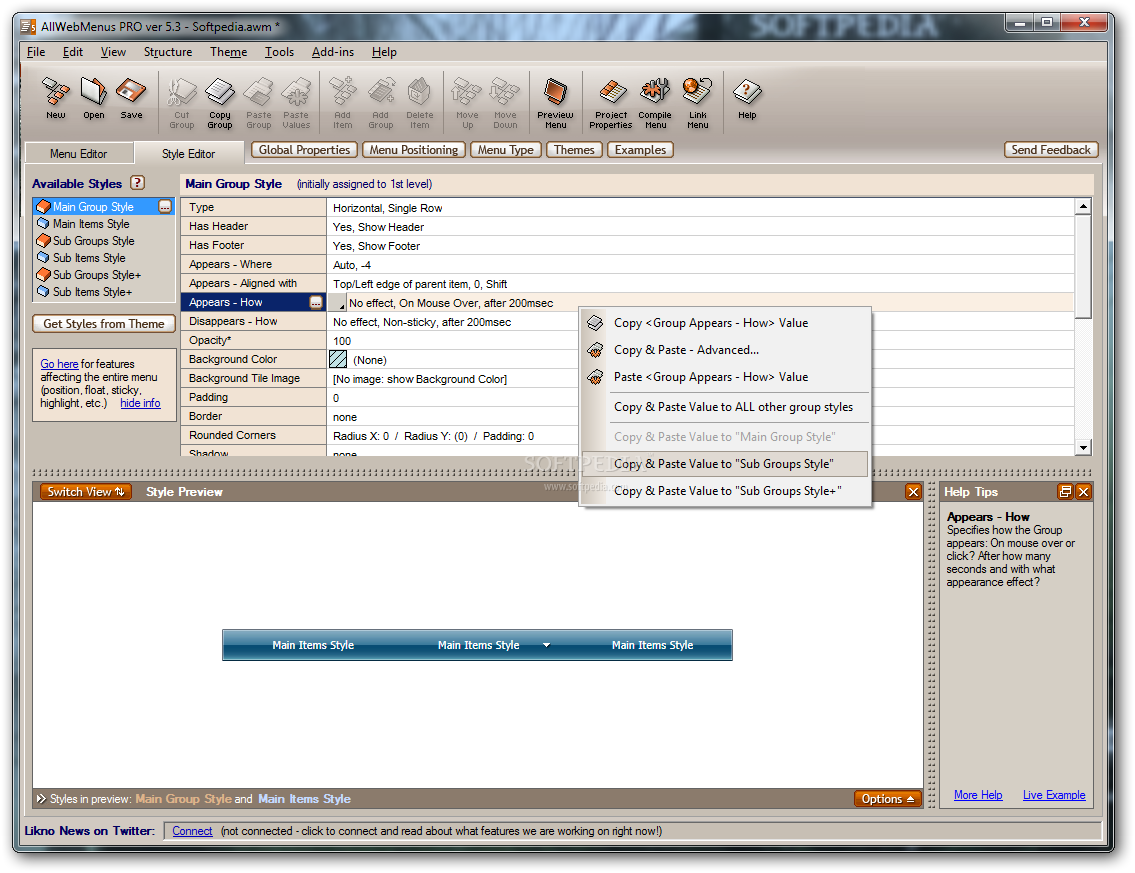Select Sub Items Style+ in the list
Screen dimensions: 1135x873
click(x=93, y=292)
